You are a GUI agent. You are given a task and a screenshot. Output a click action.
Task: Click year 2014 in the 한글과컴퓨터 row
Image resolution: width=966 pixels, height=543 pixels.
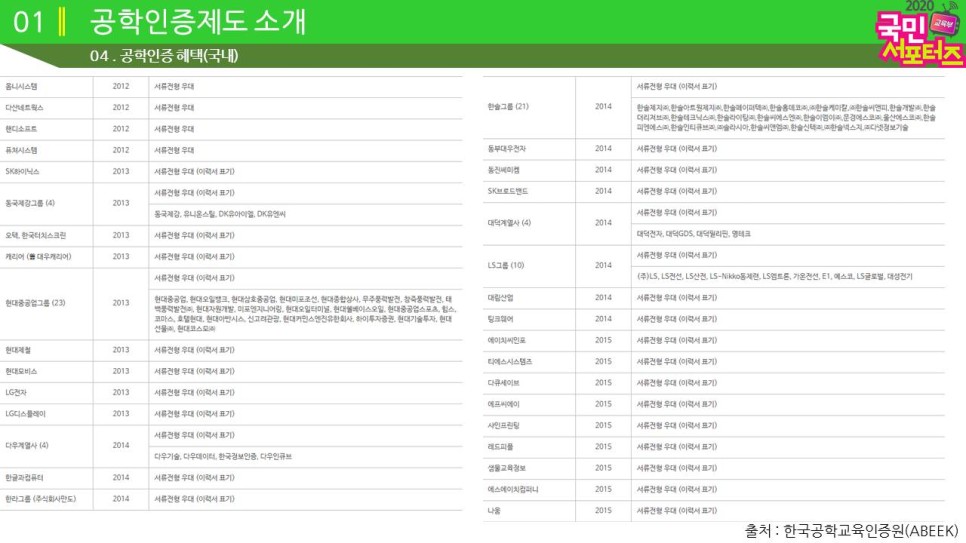click(x=121, y=478)
